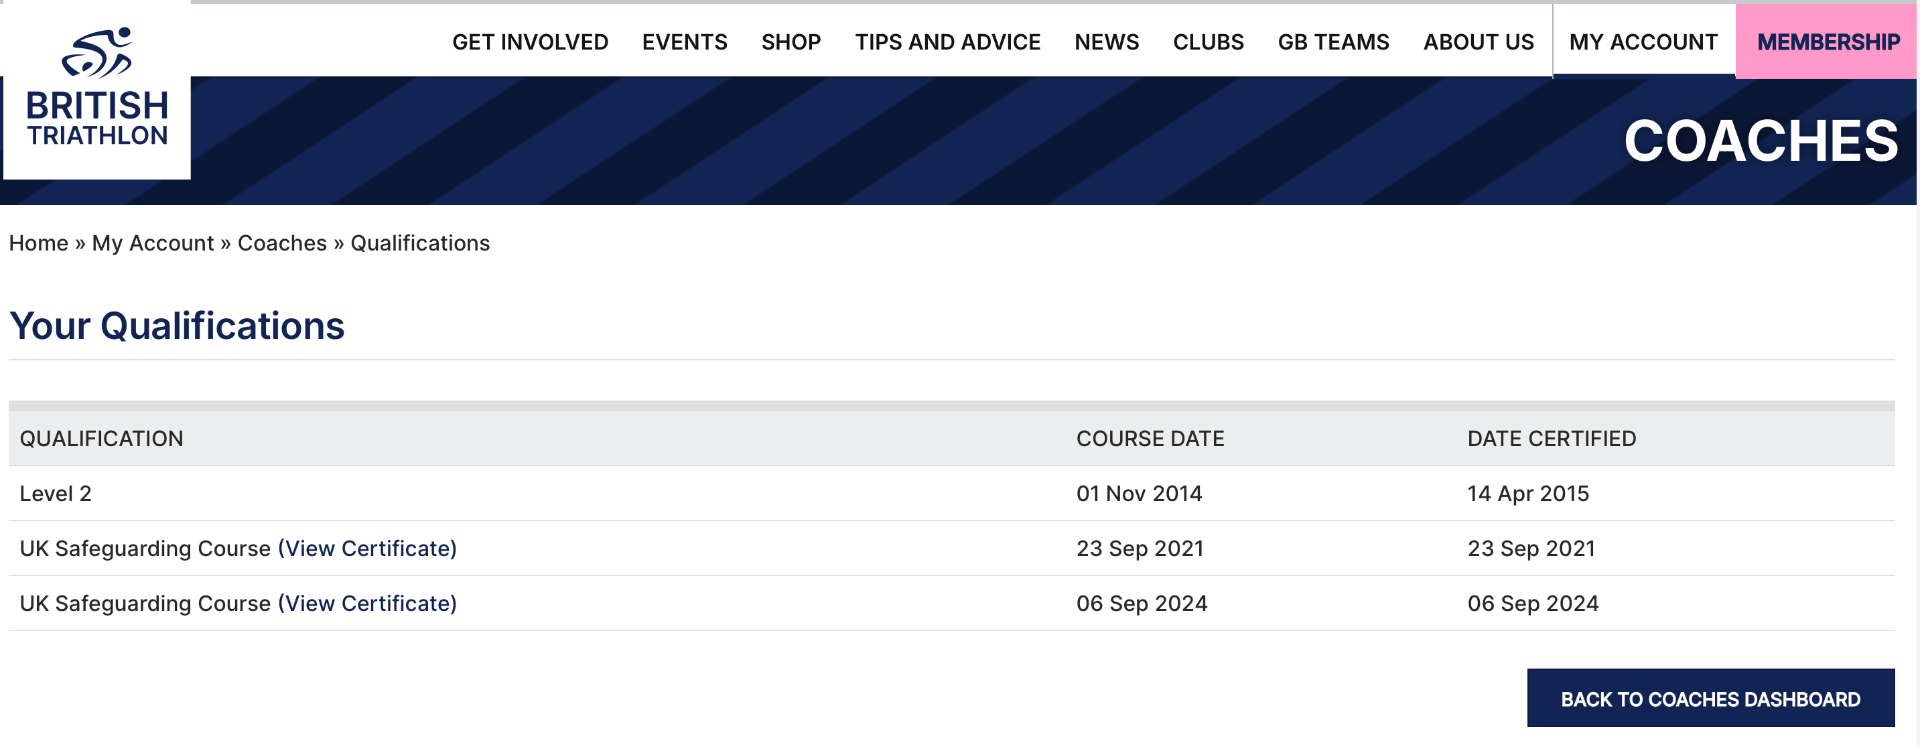
Task: Select the Level 2 qualification row
Action: tap(56, 494)
